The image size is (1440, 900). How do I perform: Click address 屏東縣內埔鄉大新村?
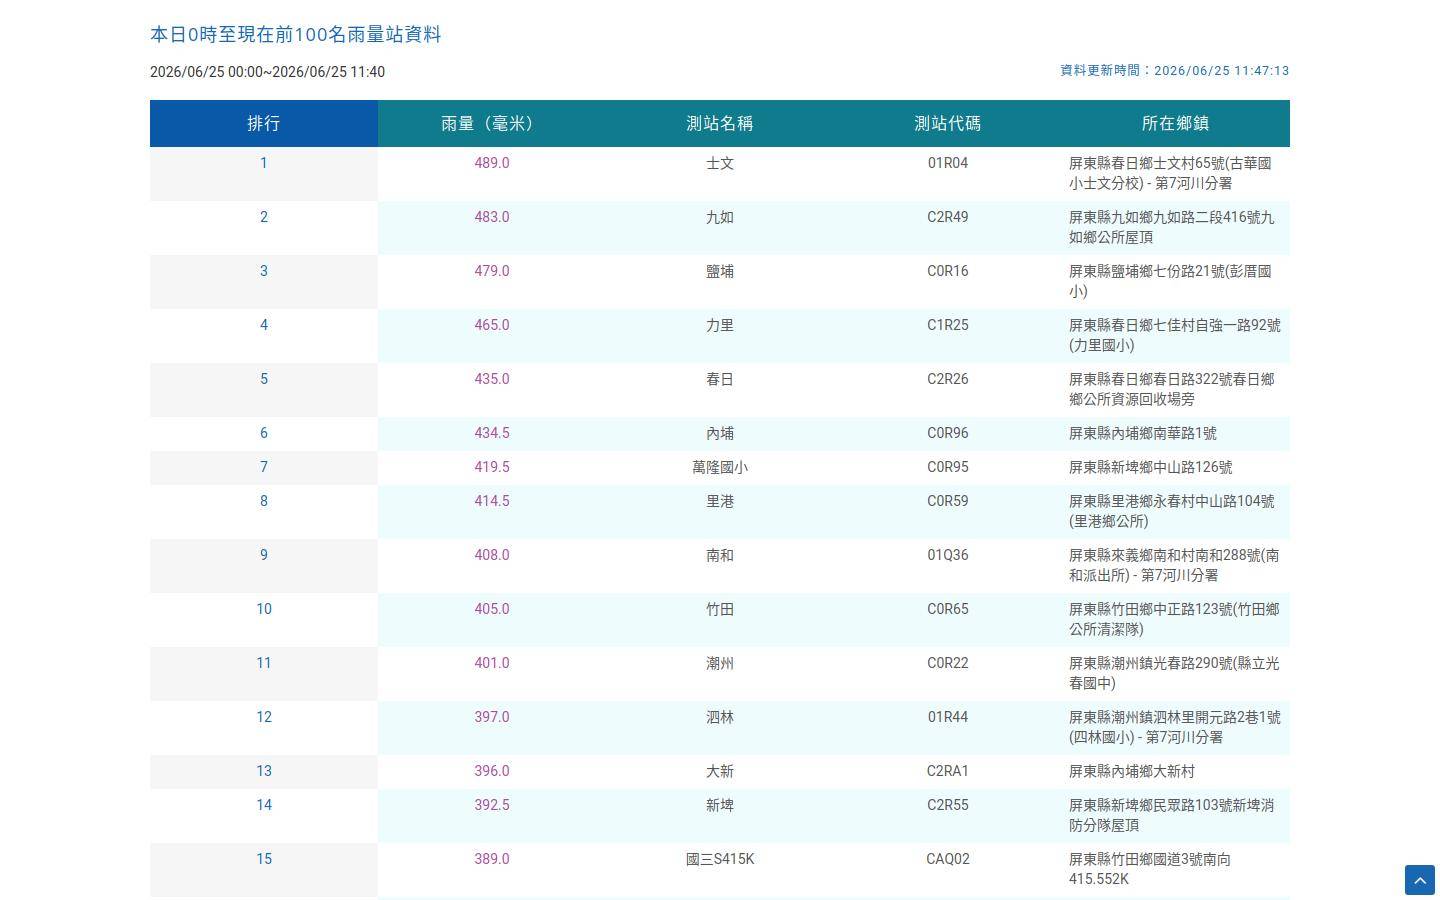[x=1132, y=771]
